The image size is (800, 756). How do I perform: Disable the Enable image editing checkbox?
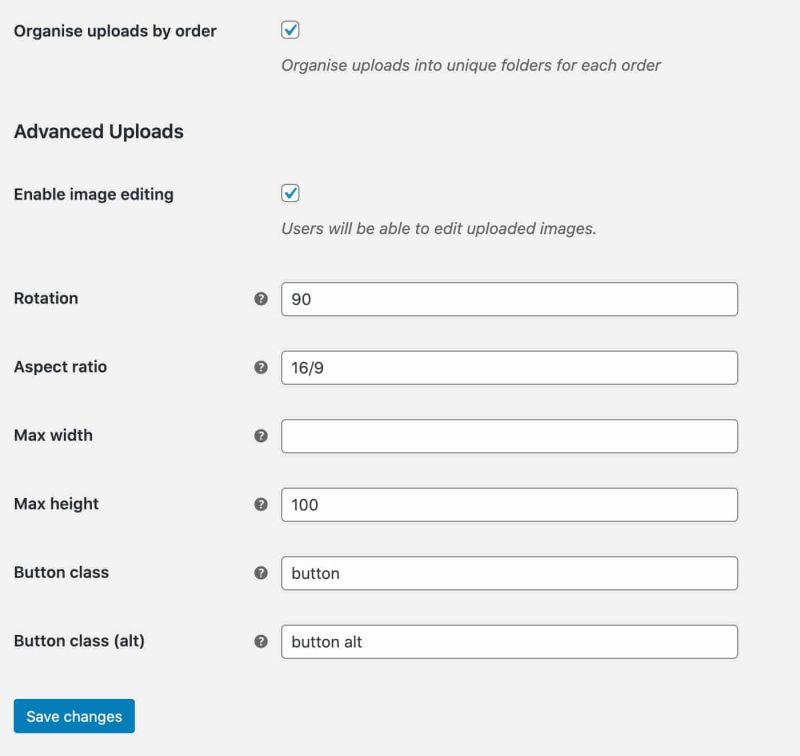(x=291, y=193)
